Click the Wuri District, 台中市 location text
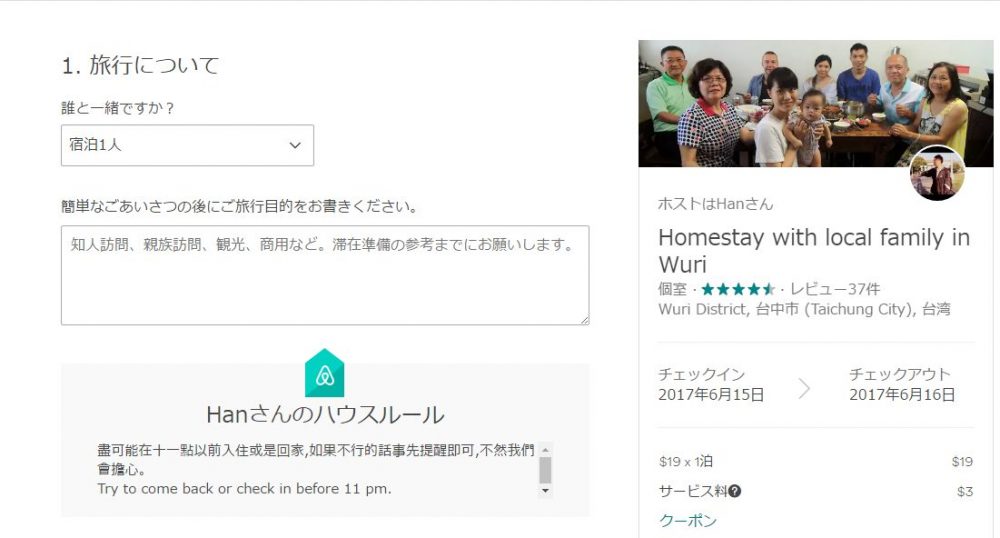The image size is (1000, 538). coord(805,310)
